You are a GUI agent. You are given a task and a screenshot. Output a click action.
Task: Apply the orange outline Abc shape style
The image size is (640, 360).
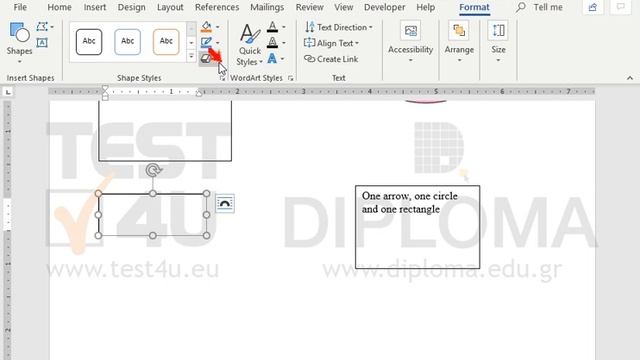click(166, 41)
